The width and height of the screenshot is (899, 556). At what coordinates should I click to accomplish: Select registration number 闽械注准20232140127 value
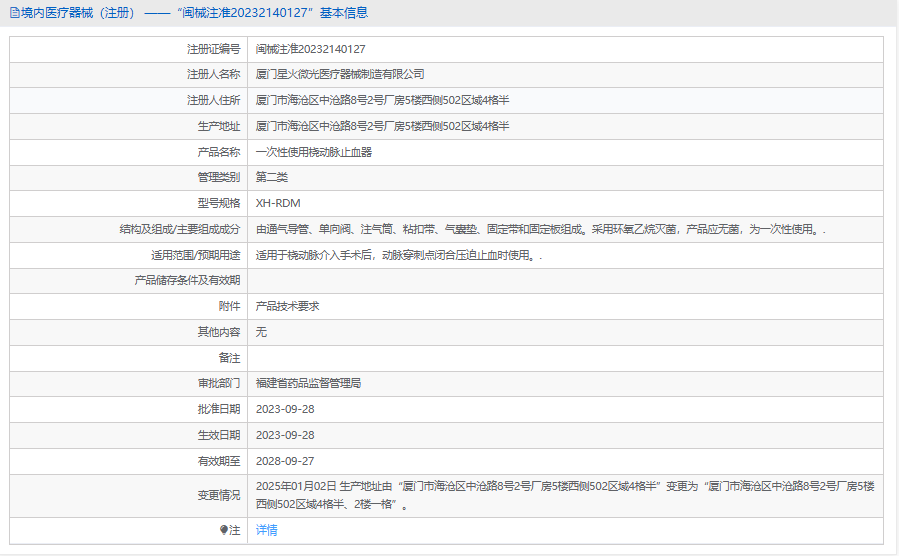coord(311,49)
